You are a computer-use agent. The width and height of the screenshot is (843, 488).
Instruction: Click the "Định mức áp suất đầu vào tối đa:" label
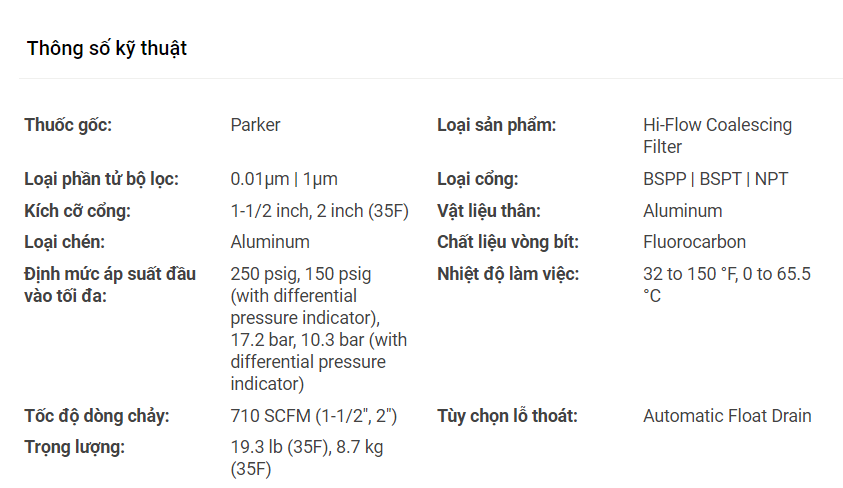coord(110,284)
